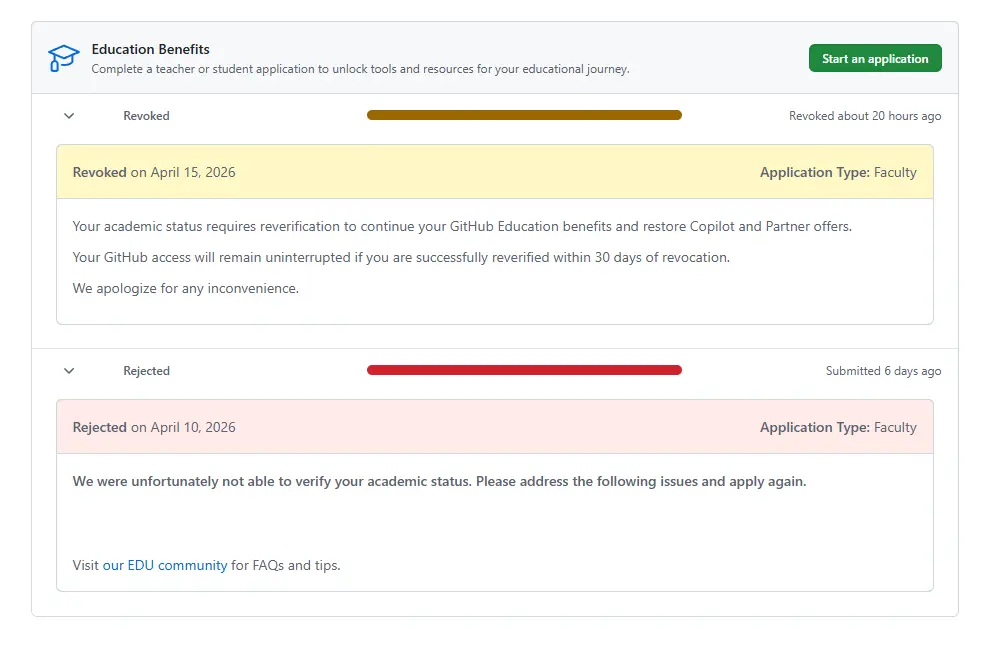Click the Education Benefits heading

(150, 49)
